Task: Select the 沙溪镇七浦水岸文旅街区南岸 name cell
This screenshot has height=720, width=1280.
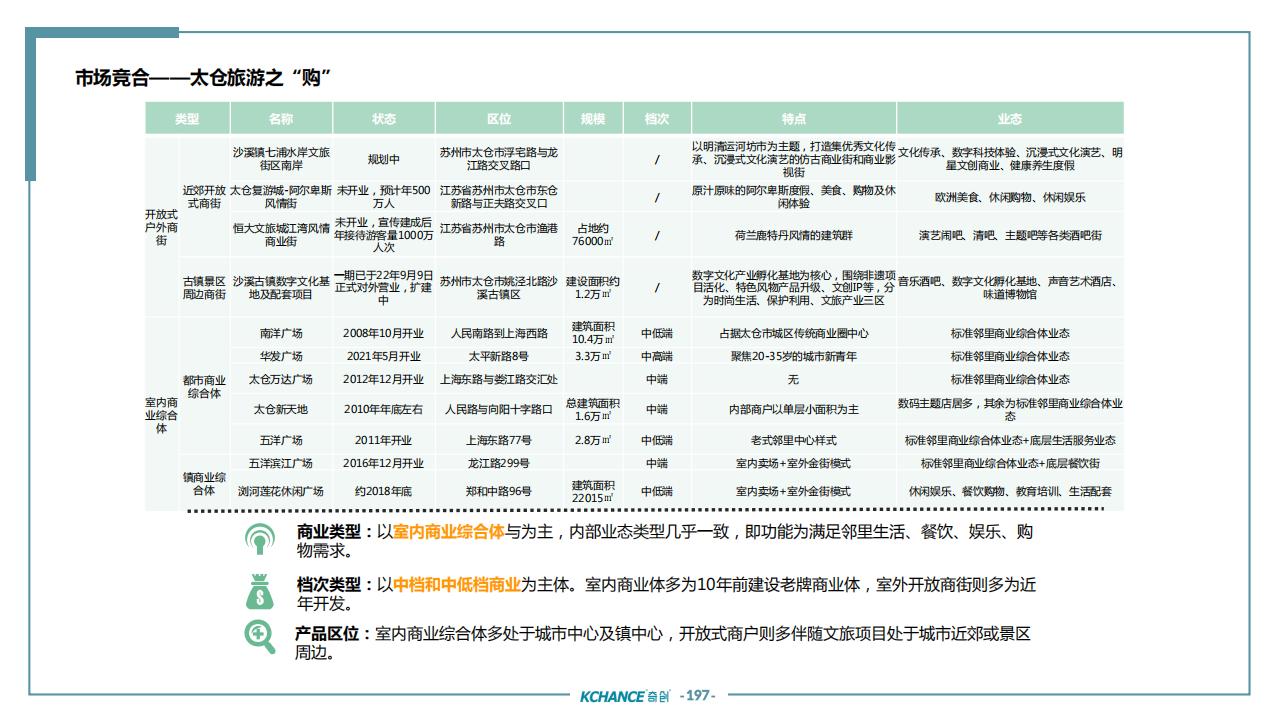Action: [x=281, y=158]
